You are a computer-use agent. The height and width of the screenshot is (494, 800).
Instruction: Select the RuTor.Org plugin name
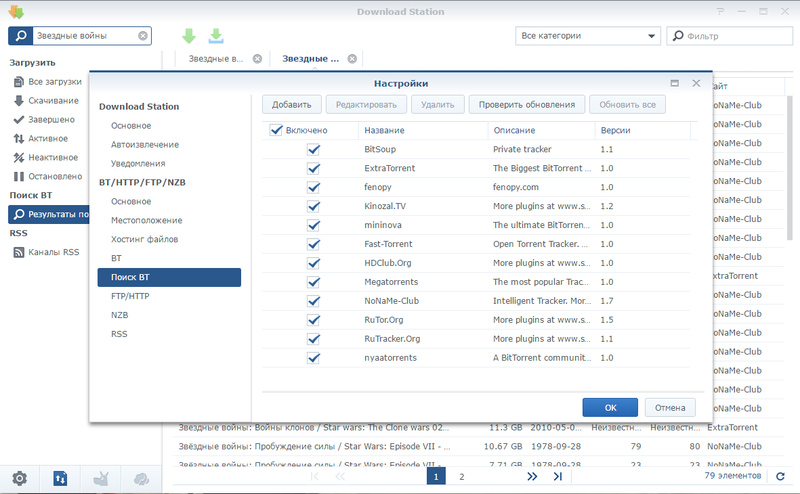[384, 320]
